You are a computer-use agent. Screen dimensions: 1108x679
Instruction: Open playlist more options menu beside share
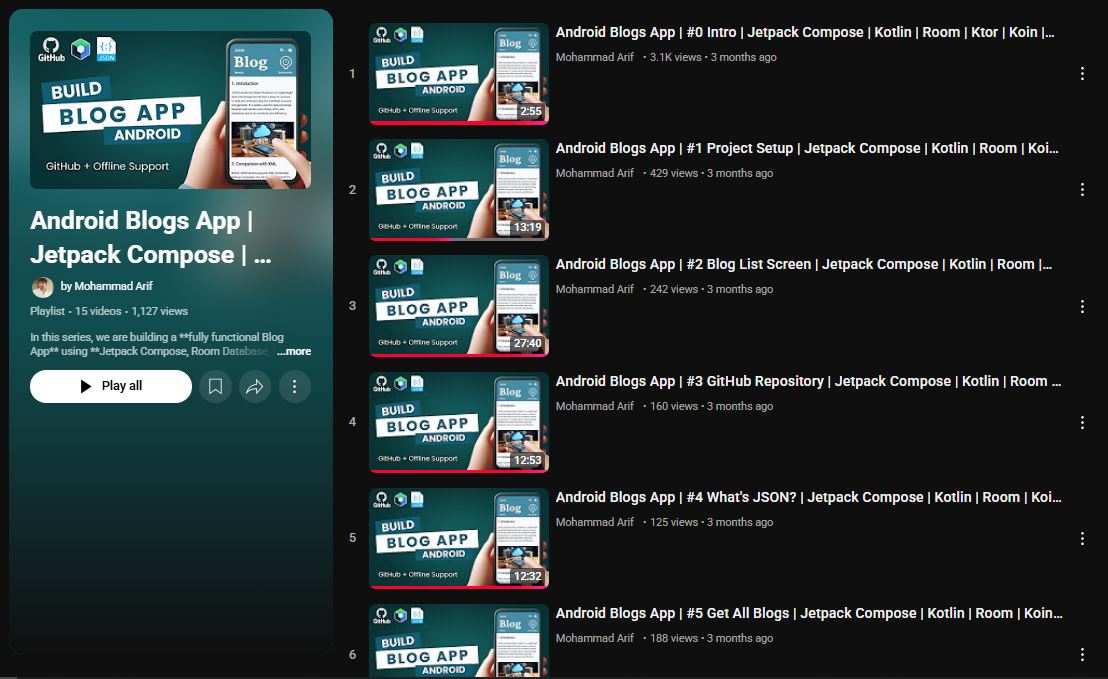click(295, 386)
